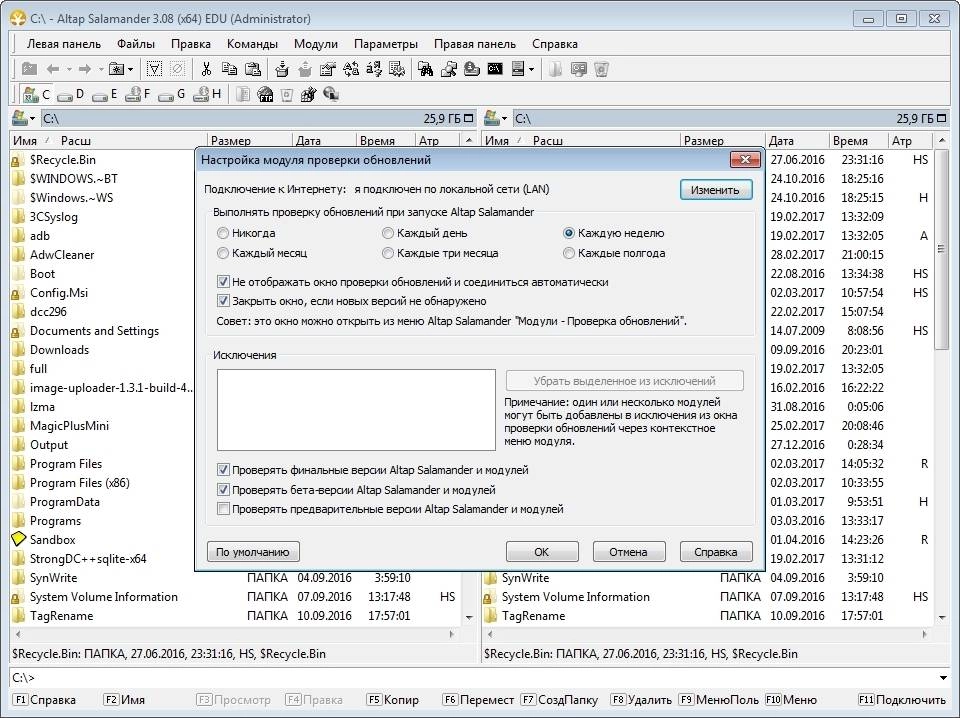Image resolution: width=960 pixels, height=718 pixels.
Task: Expand the forward history dropdown arrow
Action: click(x=100, y=69)
